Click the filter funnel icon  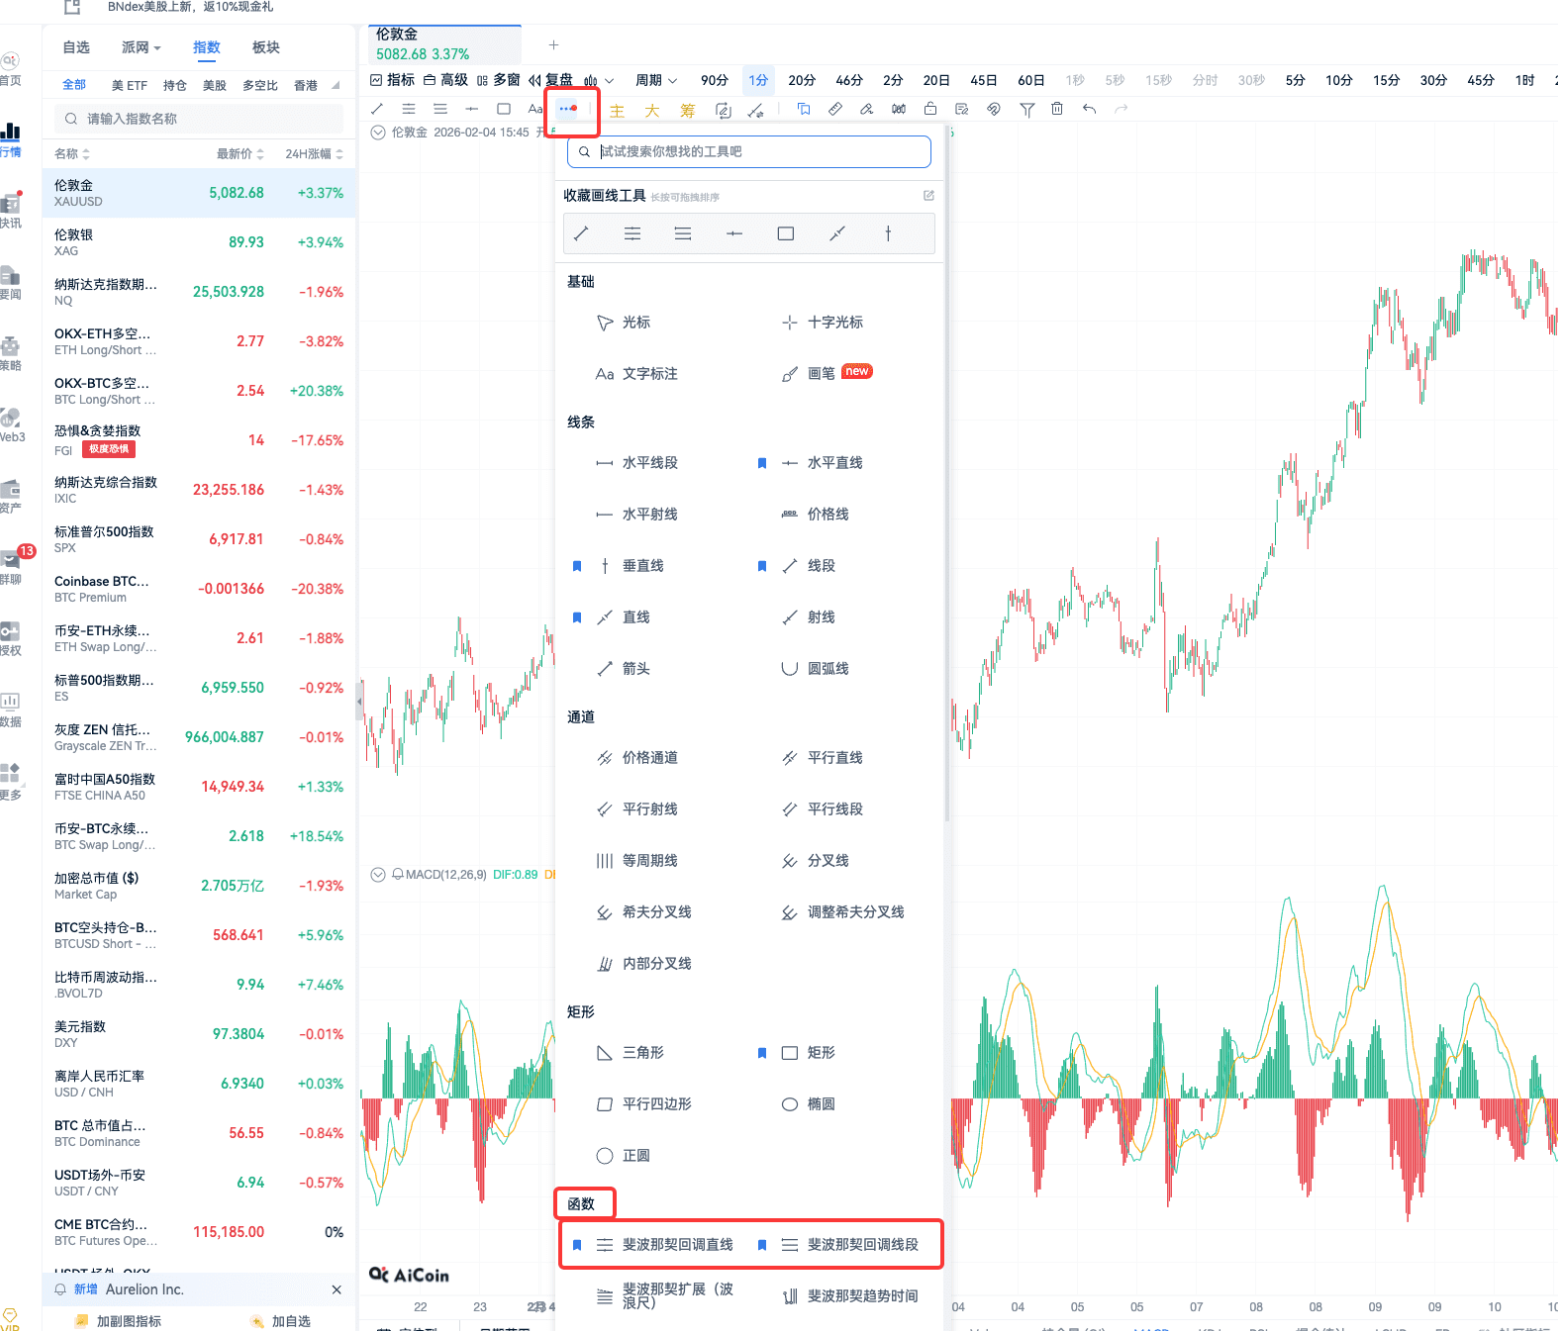[x=1026, y=109]
